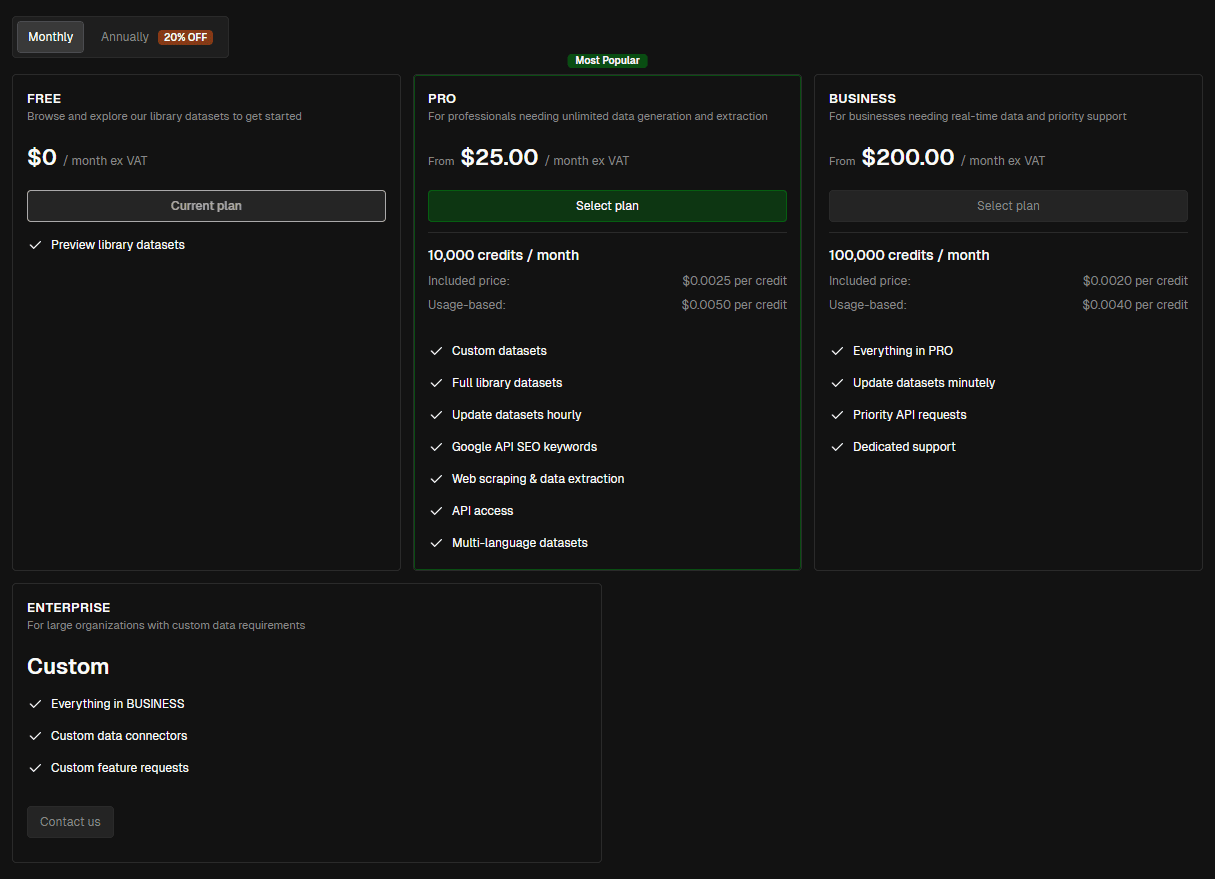Switch to Monthly billing tab
Viewport: 1215px width, 879px height.
pos(51,37)
